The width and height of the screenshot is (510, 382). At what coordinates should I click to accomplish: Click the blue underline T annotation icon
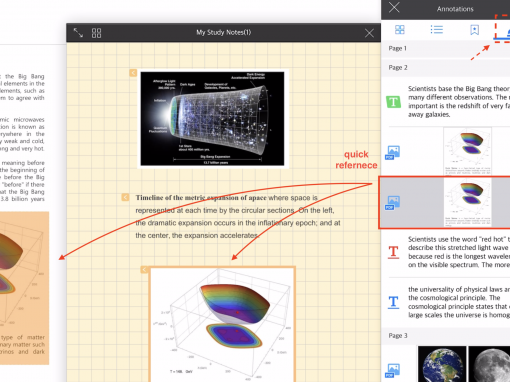point(393,303)
